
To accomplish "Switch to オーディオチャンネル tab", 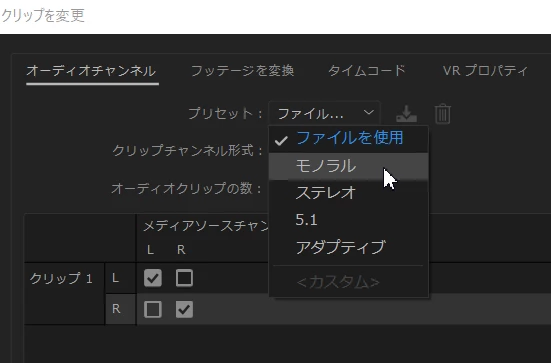I will tap(91, 71).
